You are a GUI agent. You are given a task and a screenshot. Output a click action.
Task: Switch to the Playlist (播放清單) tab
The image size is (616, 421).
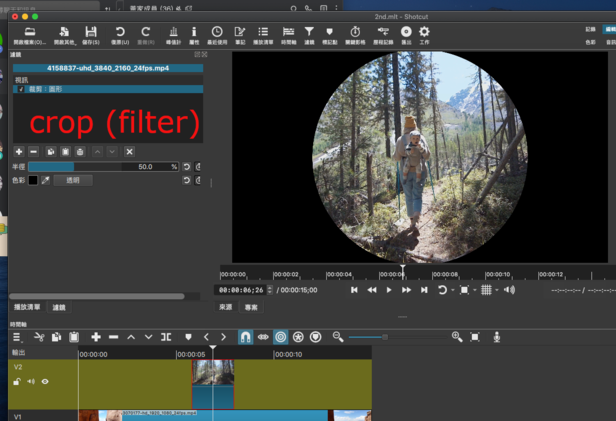click(x=26, y=307)
